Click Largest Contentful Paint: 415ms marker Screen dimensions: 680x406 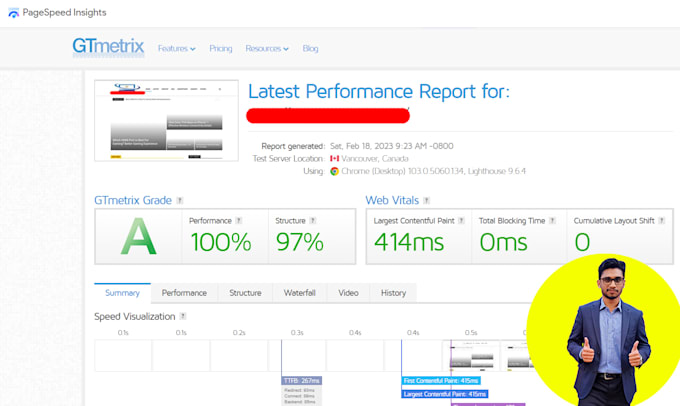pyautogui.click(x=445, y=394)
